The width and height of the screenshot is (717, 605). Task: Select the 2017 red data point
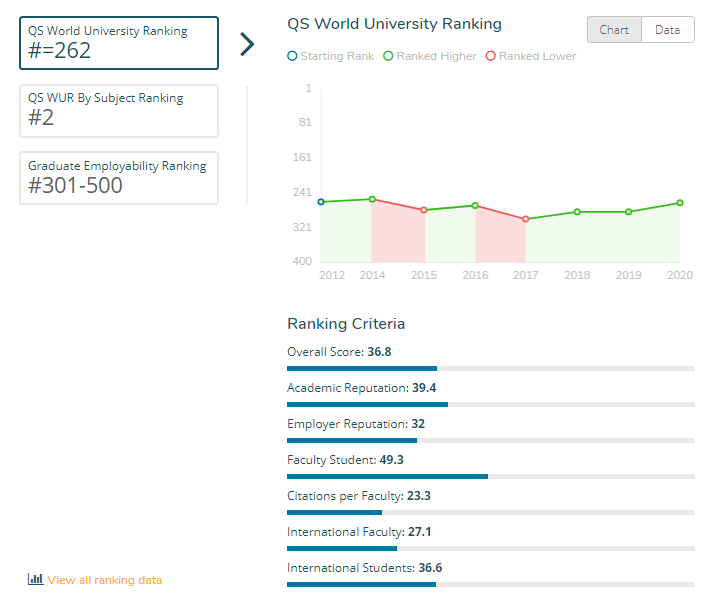(x=526, y=219)
